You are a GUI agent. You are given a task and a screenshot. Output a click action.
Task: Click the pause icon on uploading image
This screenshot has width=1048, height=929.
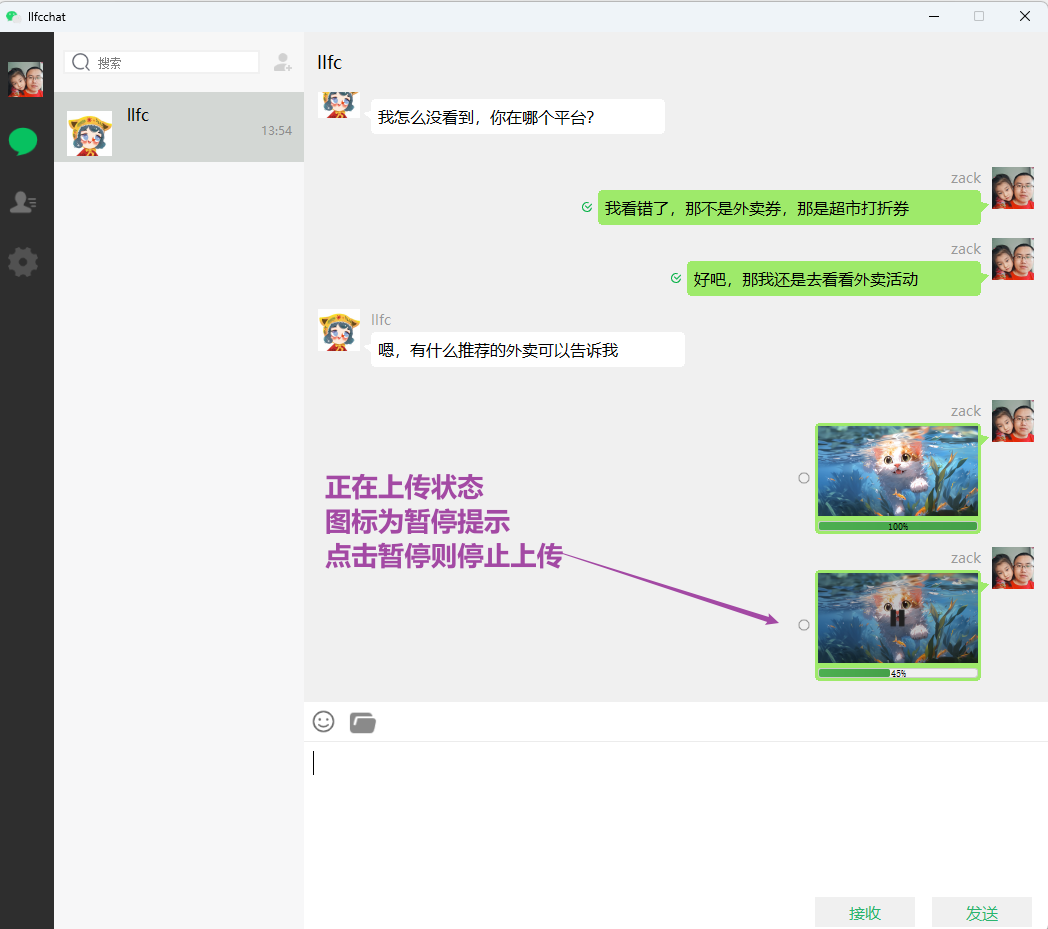point(897,617)
